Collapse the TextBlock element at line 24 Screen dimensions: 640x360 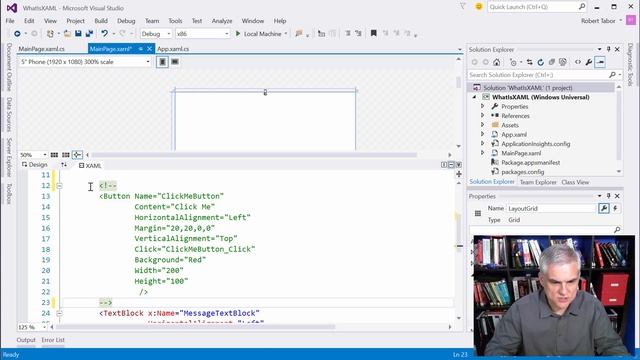[x=59, y=313]
